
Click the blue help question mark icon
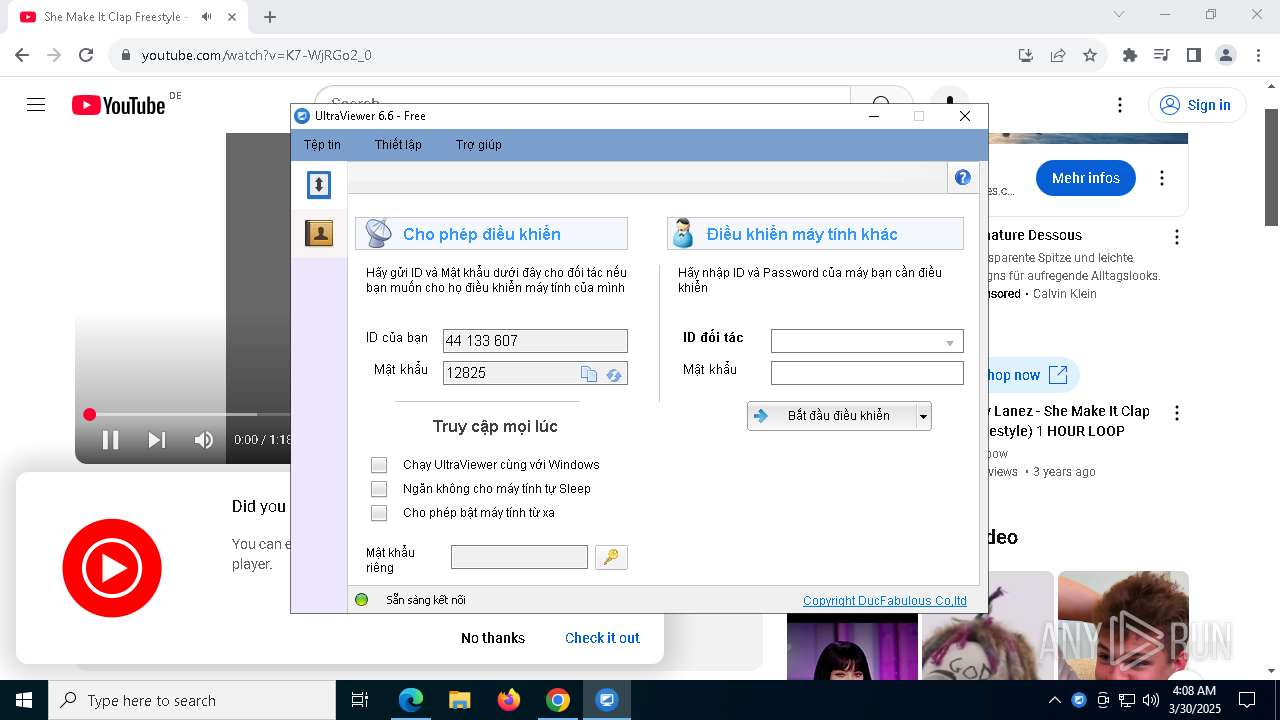[962, 177]
